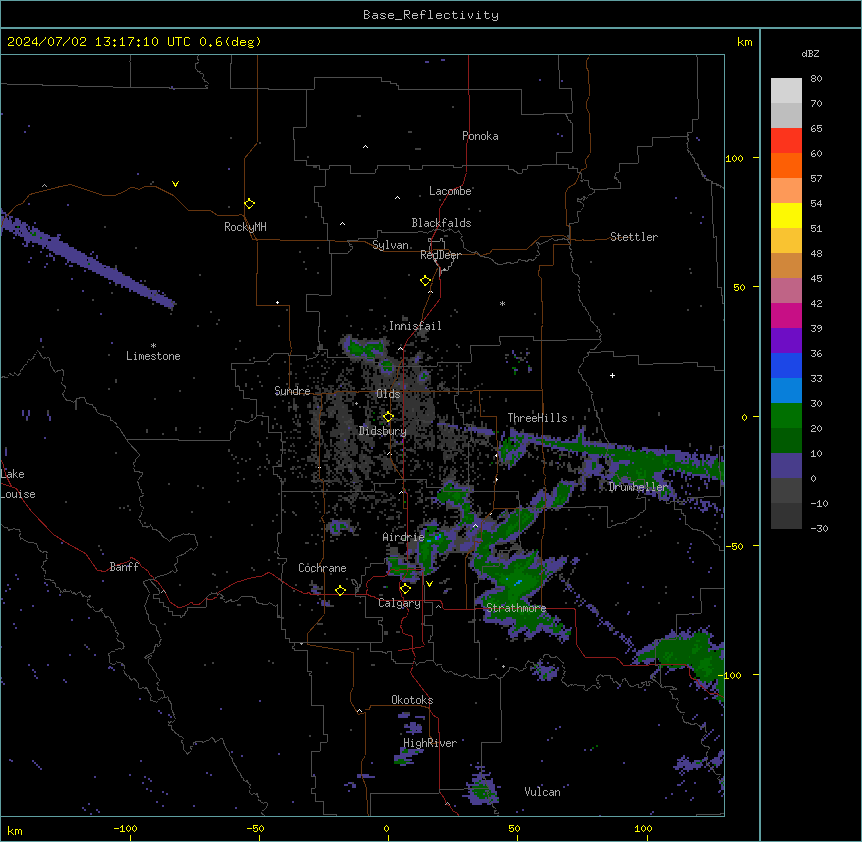Viewport: 862px width, 842px height.
Task: Click the 80 value at the legend top
Action: coord(816,79)
